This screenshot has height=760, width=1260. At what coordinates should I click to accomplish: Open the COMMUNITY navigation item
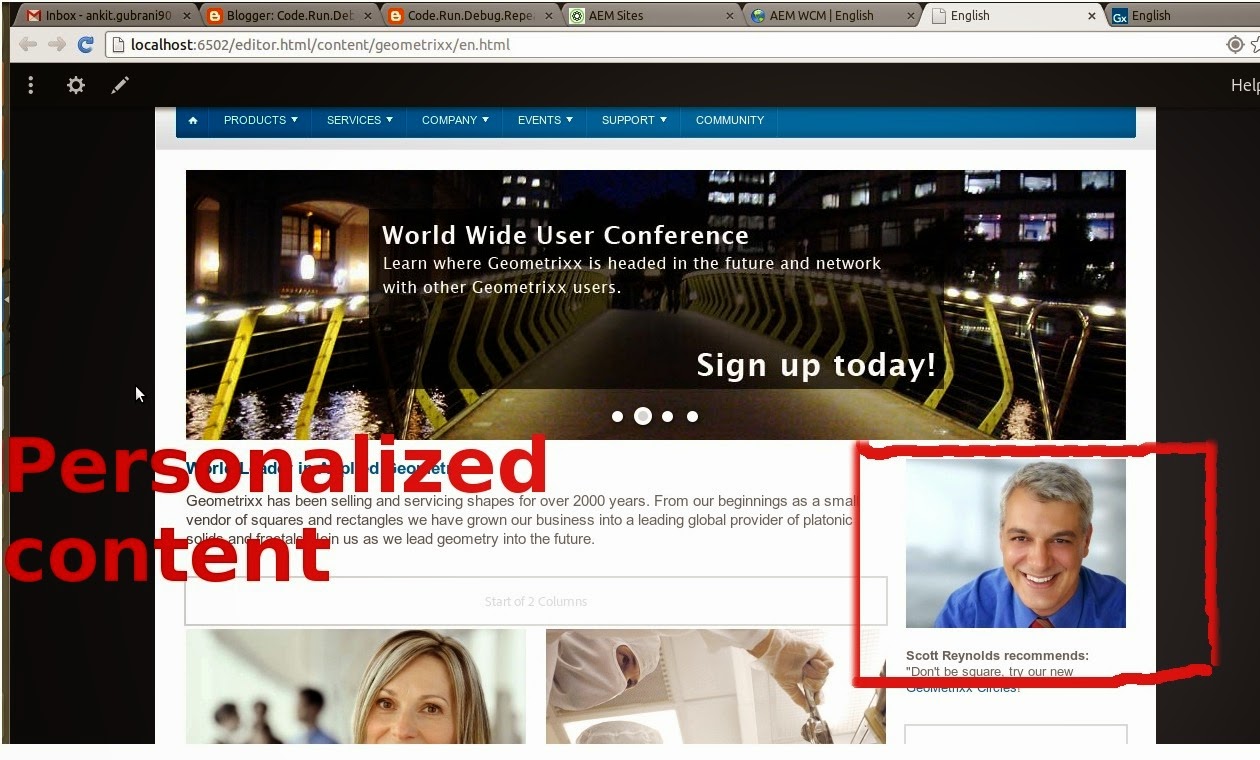click(x=730, y=120)
